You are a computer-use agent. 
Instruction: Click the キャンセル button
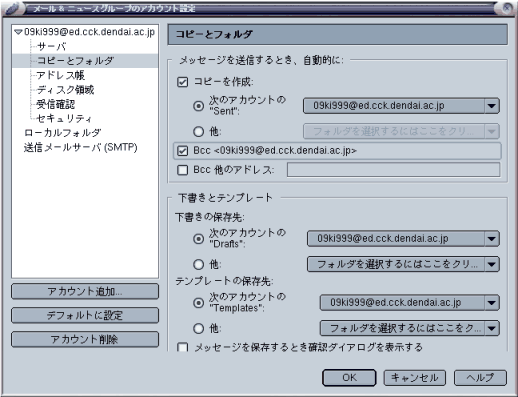click(414, 378)
